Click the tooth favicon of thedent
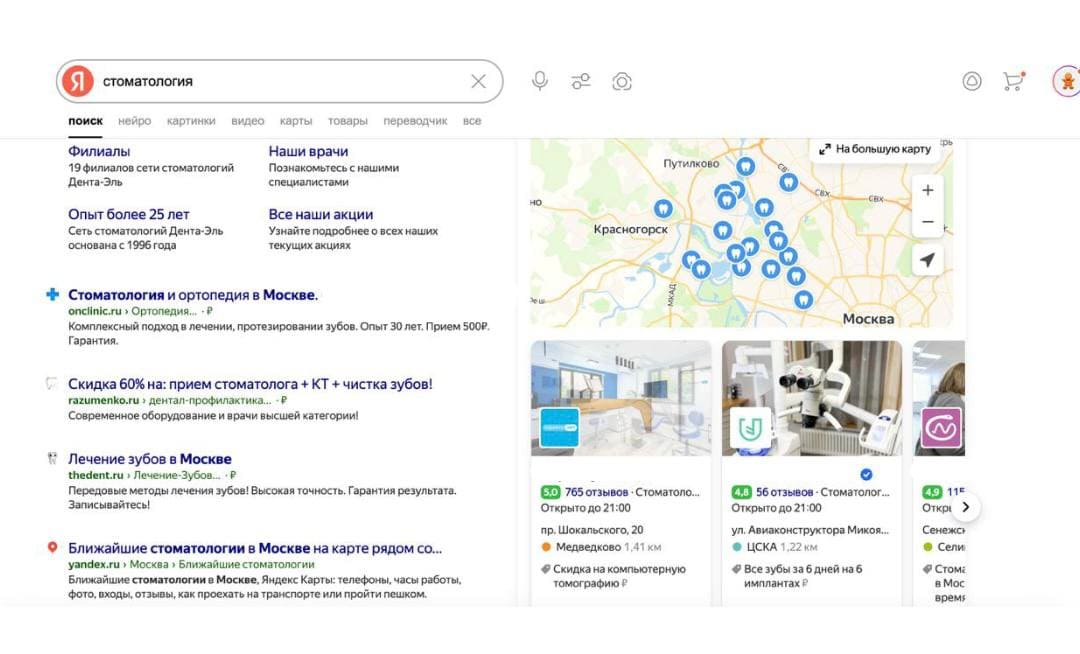The image size is (1080, 654). 52,458
